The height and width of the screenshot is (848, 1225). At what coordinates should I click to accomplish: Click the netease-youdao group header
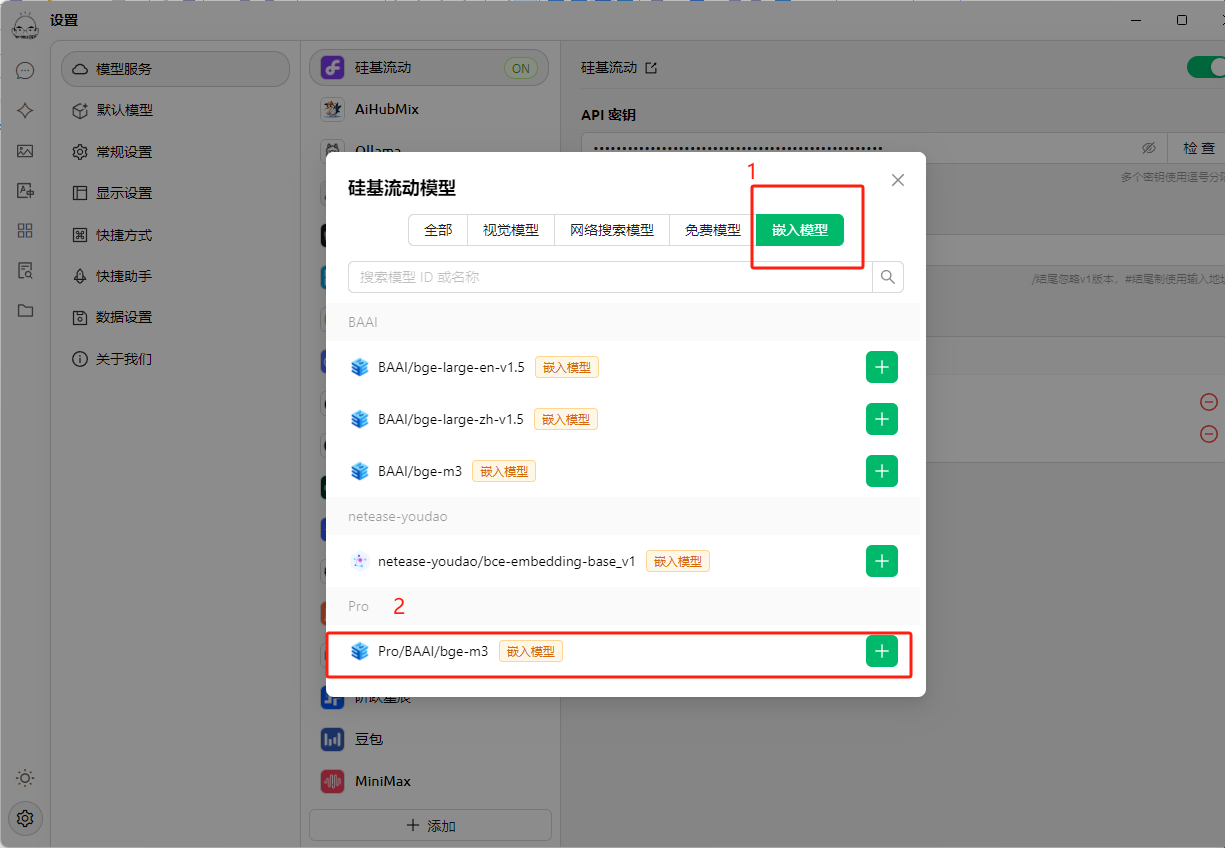coord(623,516)
